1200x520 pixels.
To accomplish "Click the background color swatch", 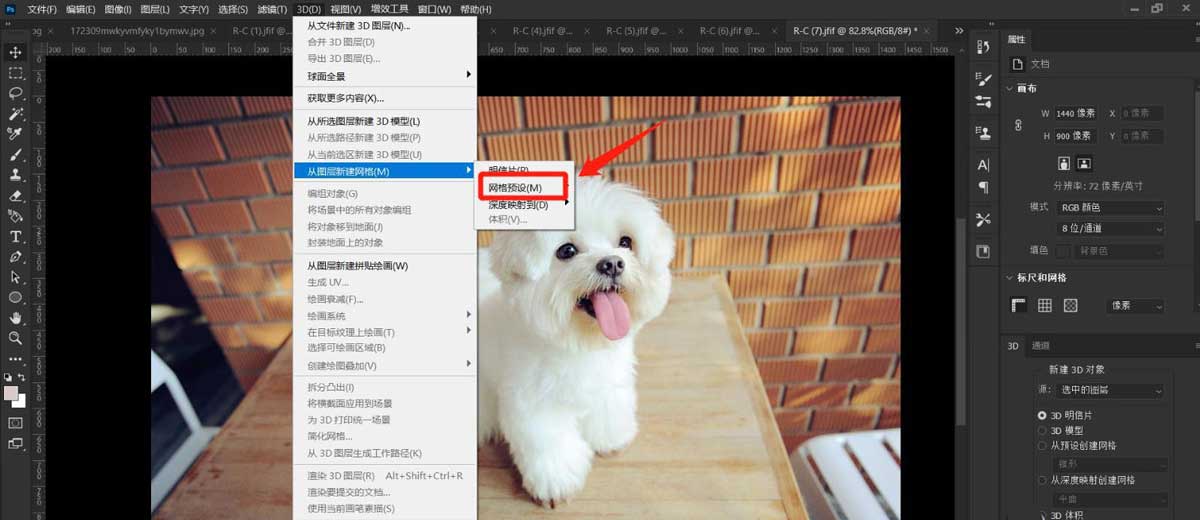I will (20, 401).
